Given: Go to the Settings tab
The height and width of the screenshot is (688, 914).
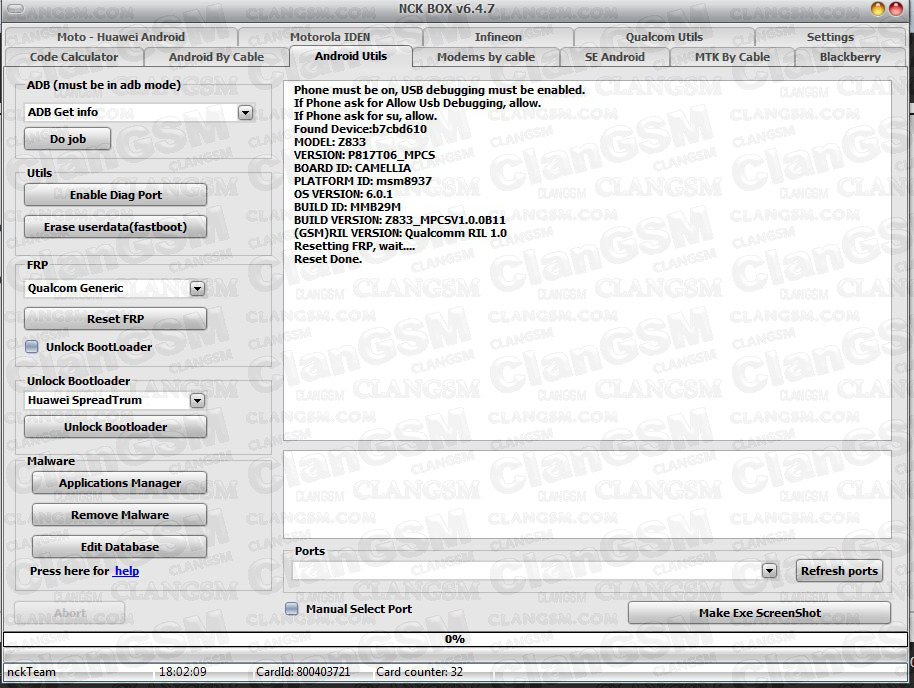Looking at the screenshot, I should pyautogui.click(x=830, y=37).
